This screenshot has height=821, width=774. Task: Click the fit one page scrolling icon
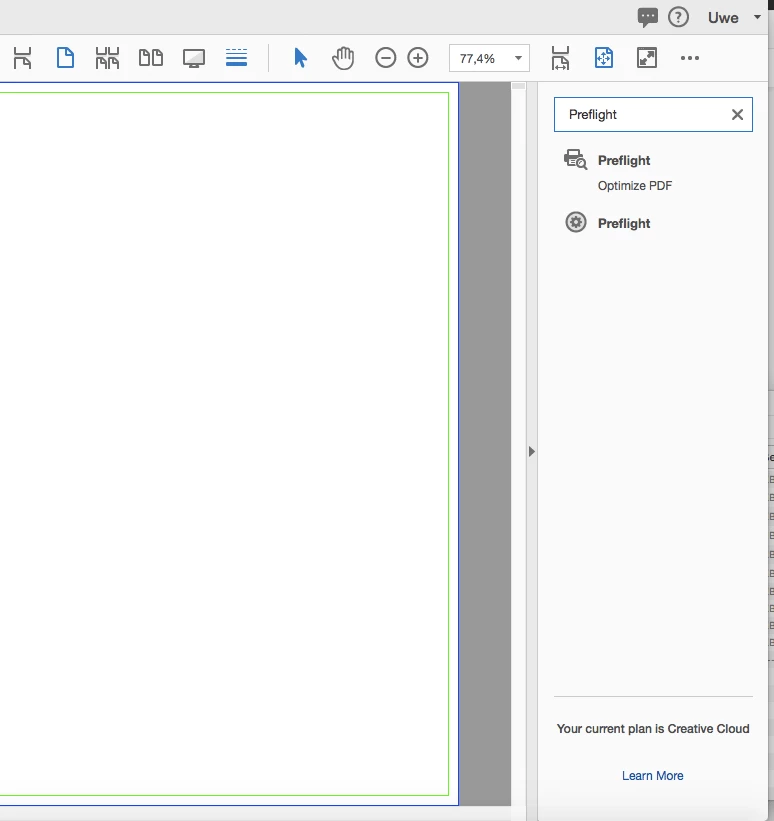[x=22, y=58]
